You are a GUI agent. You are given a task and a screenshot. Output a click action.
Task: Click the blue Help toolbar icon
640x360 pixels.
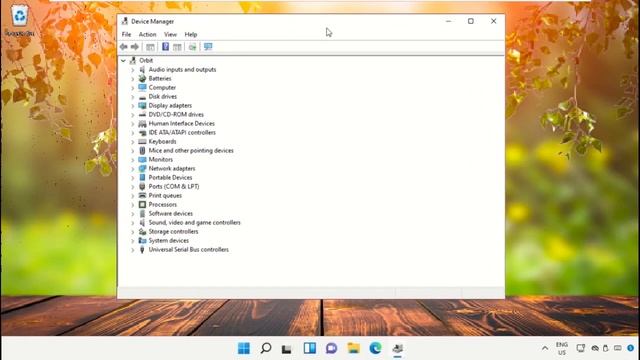[x=165, y=47]
